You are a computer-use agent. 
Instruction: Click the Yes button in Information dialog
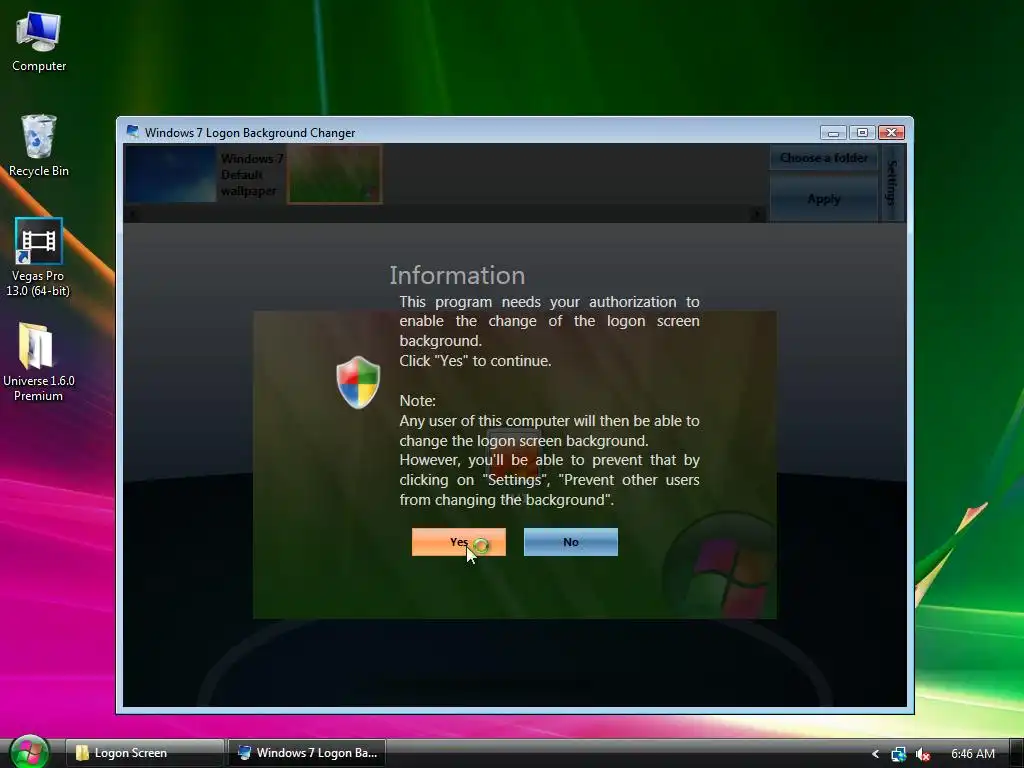pos(458,542)
